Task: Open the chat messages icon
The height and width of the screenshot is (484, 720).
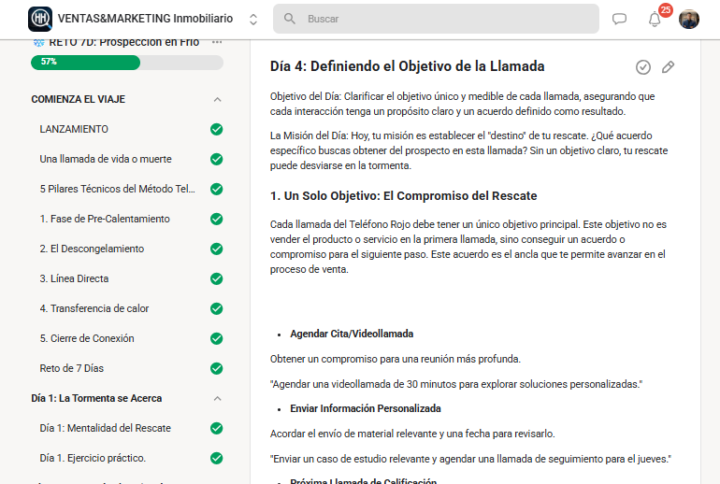Action: [619, 19]
